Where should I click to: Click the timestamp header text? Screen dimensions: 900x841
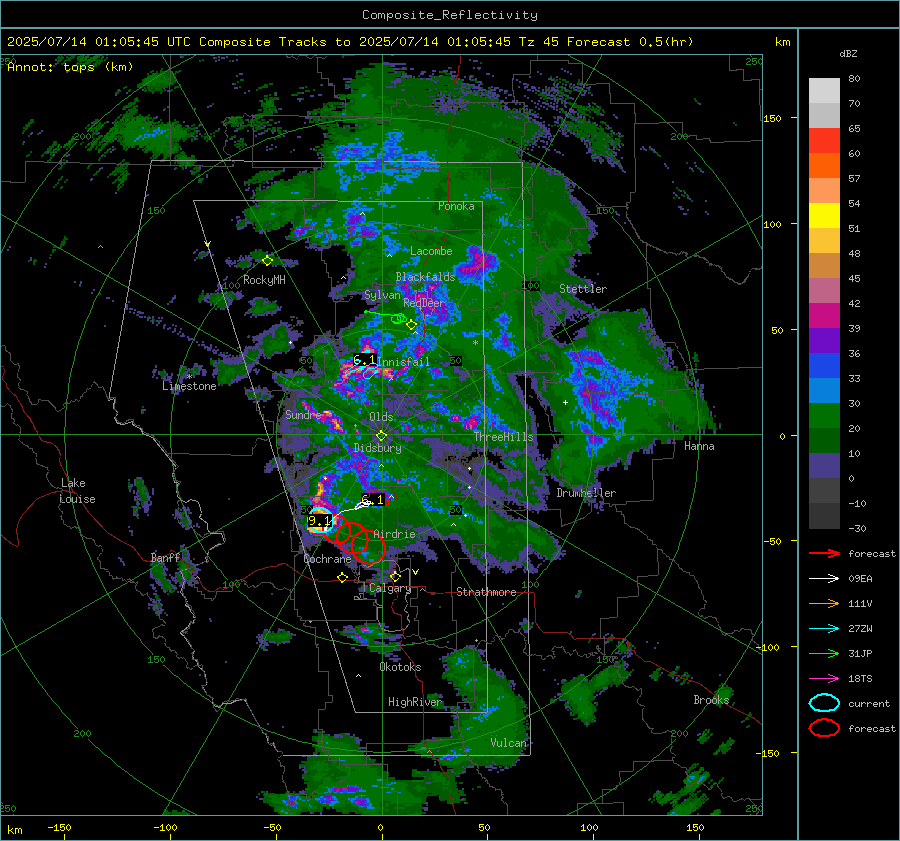click(x=350, y=42)
